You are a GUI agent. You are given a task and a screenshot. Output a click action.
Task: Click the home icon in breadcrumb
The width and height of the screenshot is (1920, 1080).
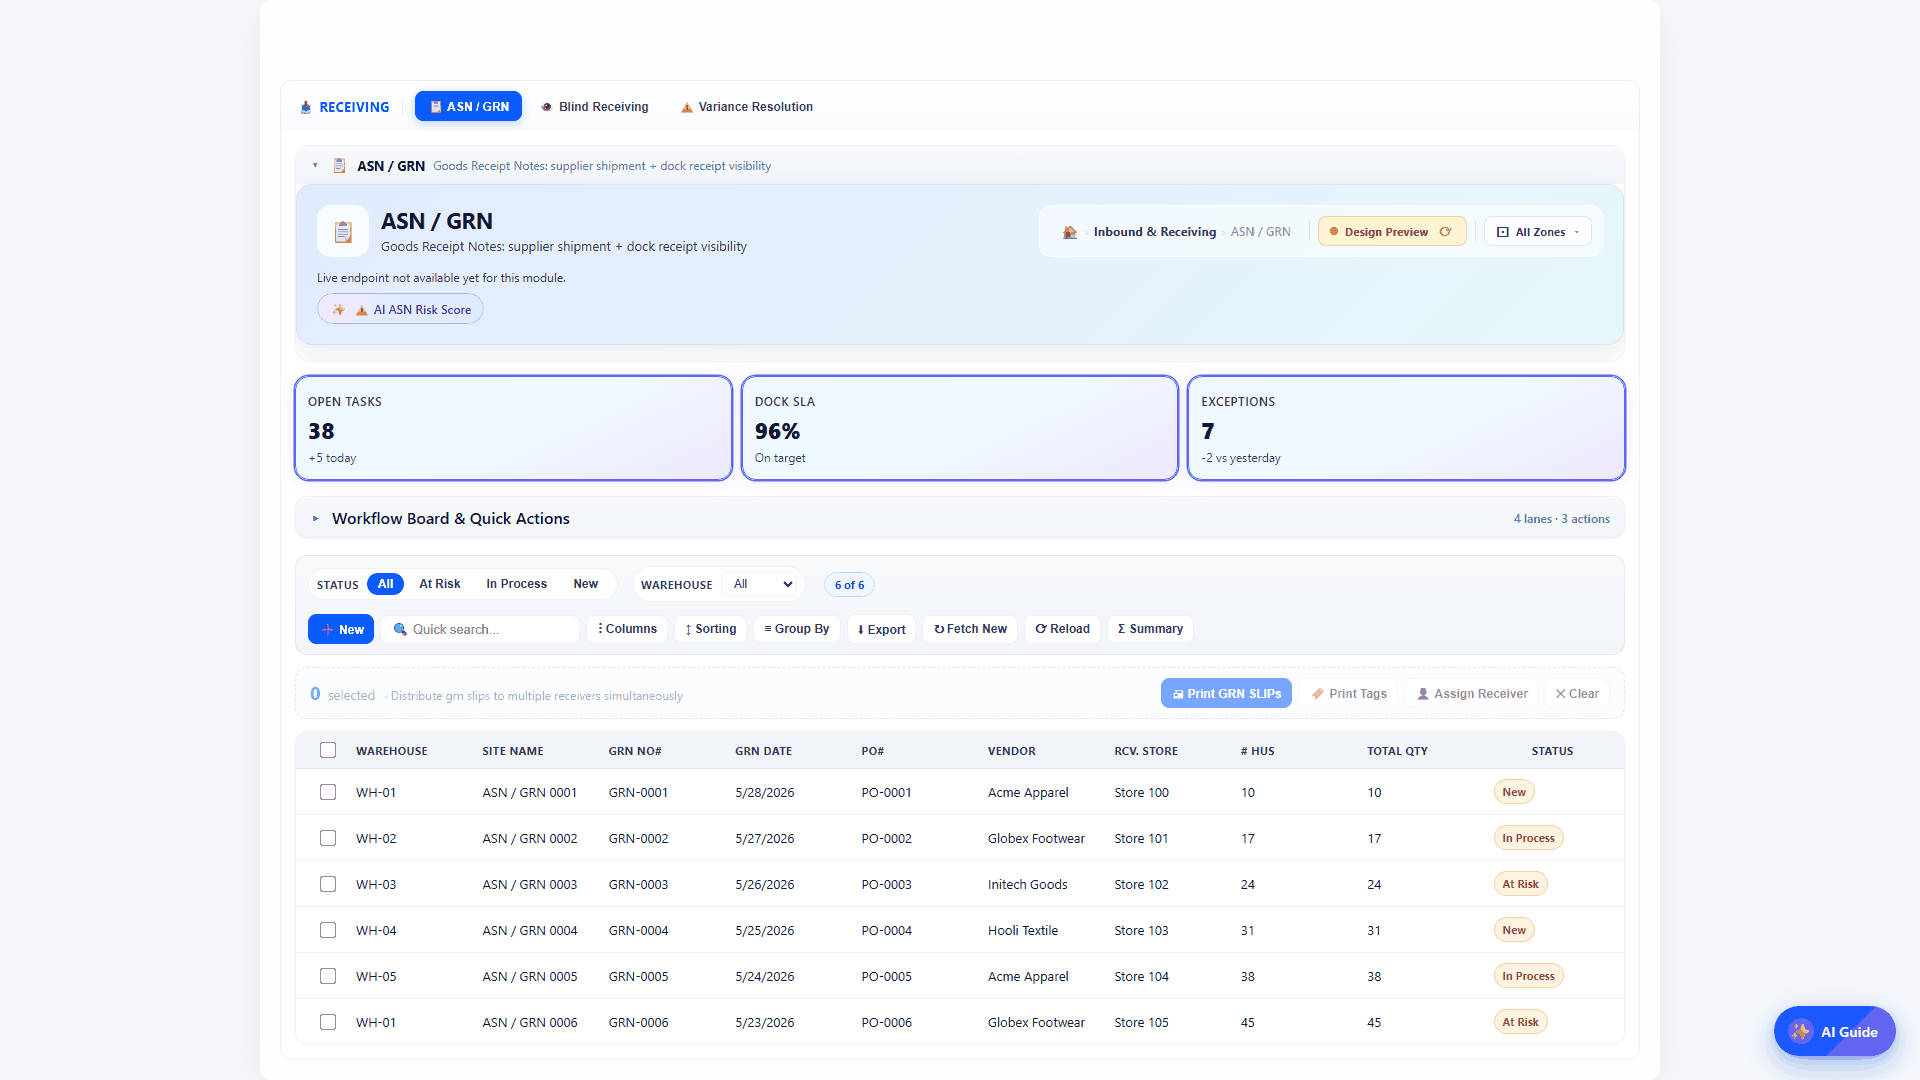(x=1070, y=232)
